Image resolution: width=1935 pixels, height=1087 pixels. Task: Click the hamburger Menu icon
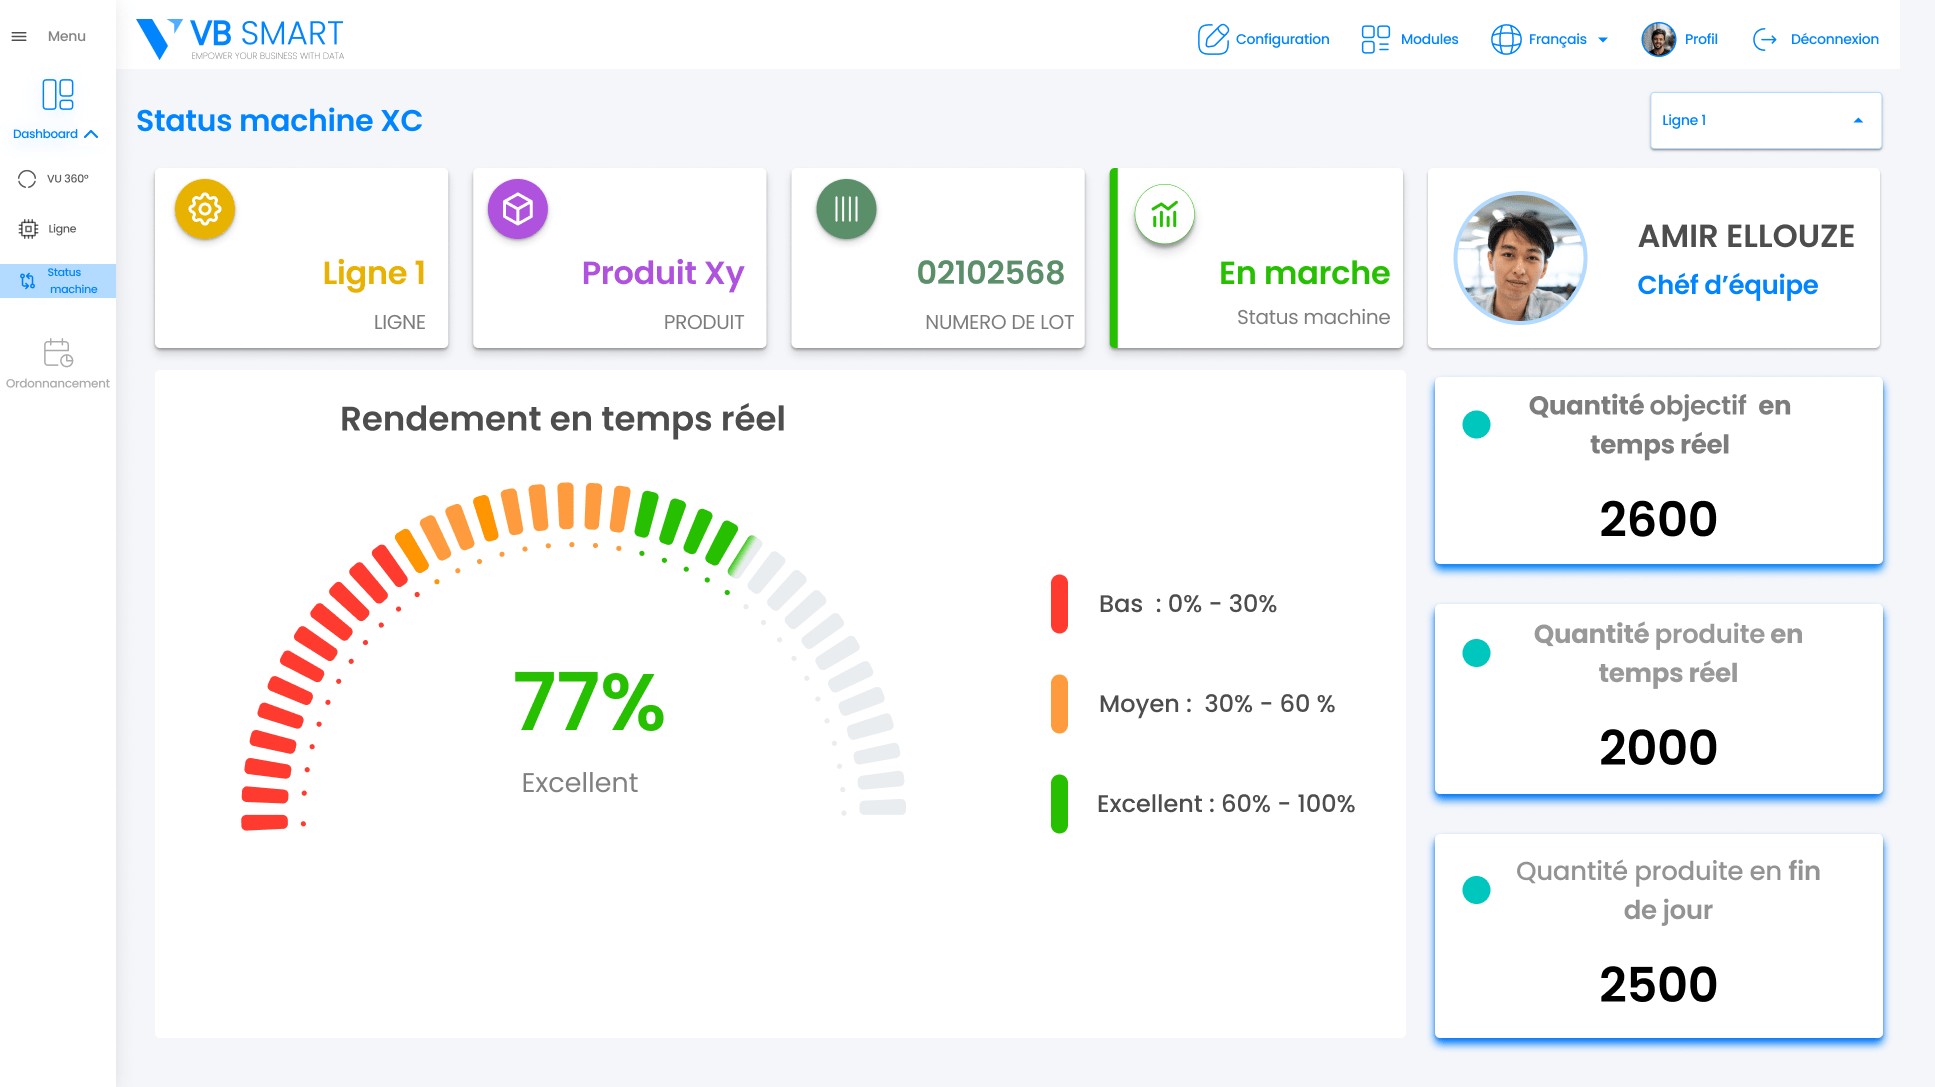[19, 37]
